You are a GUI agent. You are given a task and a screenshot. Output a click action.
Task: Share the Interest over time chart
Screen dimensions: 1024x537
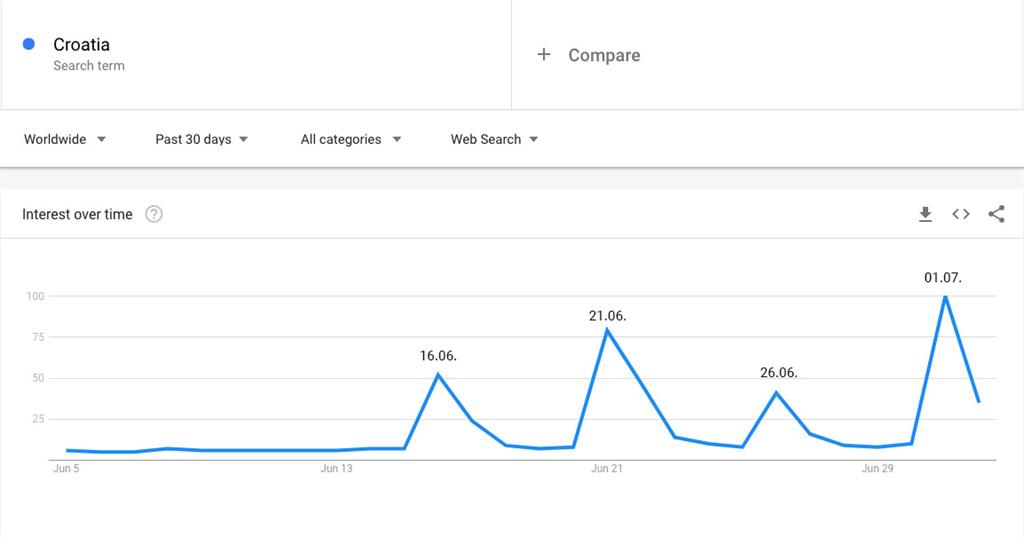tap(996, 214)
